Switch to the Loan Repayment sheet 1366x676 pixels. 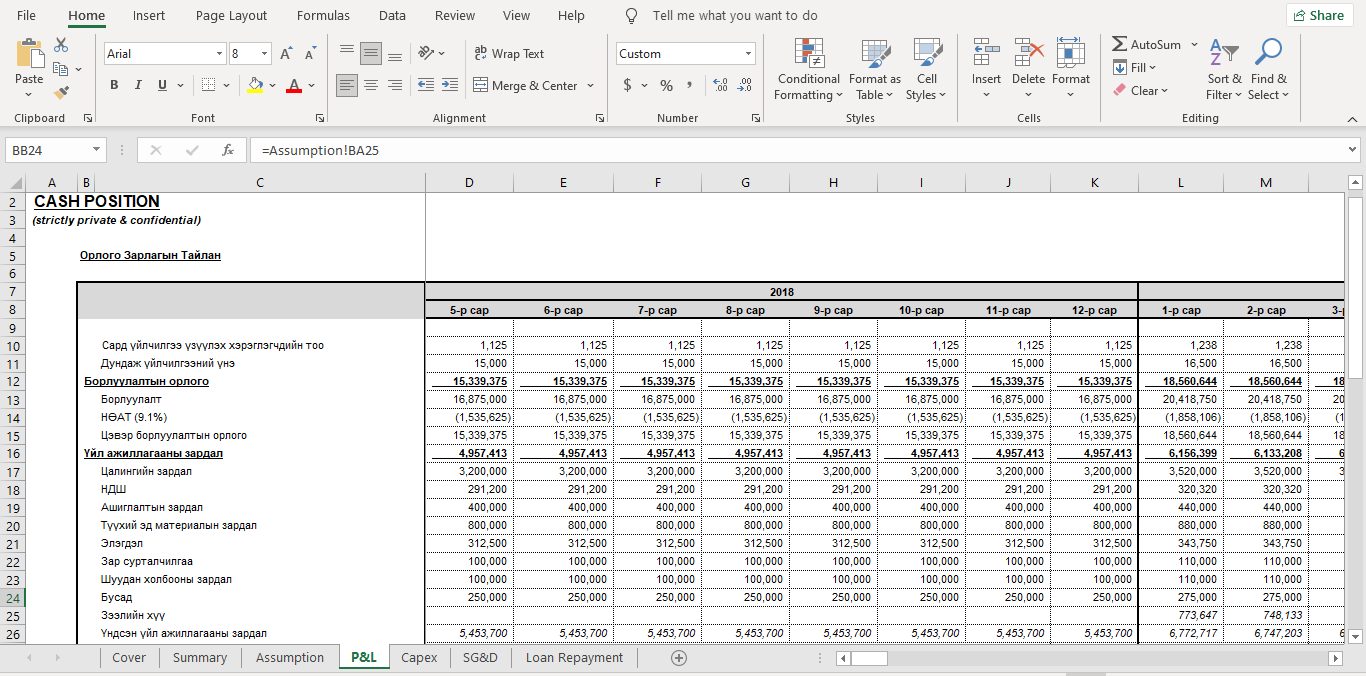pos(574,658)
